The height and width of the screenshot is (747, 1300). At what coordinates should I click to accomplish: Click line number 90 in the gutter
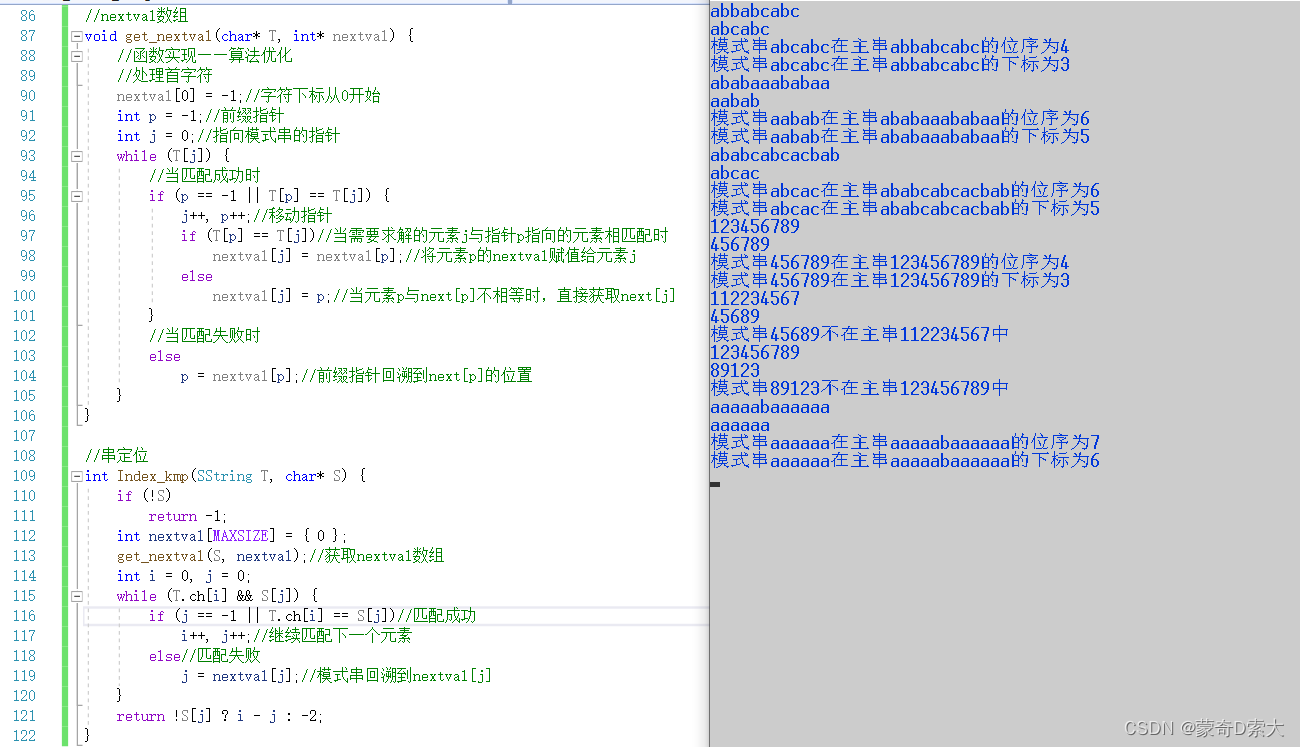tap(27, 96)
